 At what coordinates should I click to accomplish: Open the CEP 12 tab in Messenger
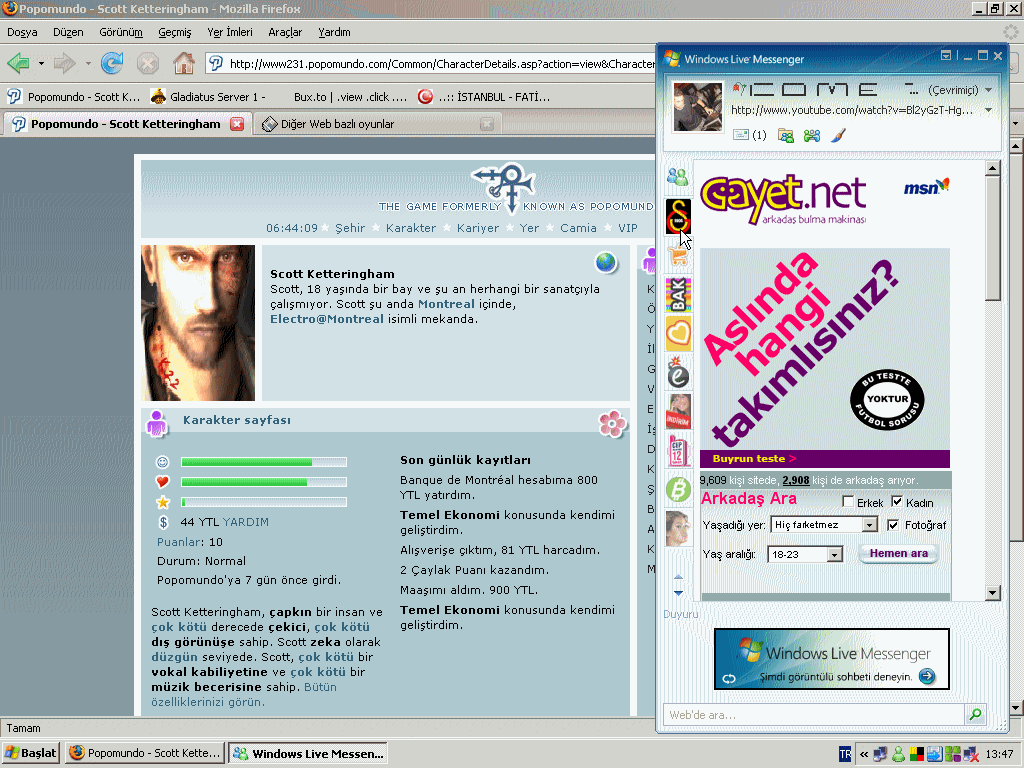tap(678, 451)
